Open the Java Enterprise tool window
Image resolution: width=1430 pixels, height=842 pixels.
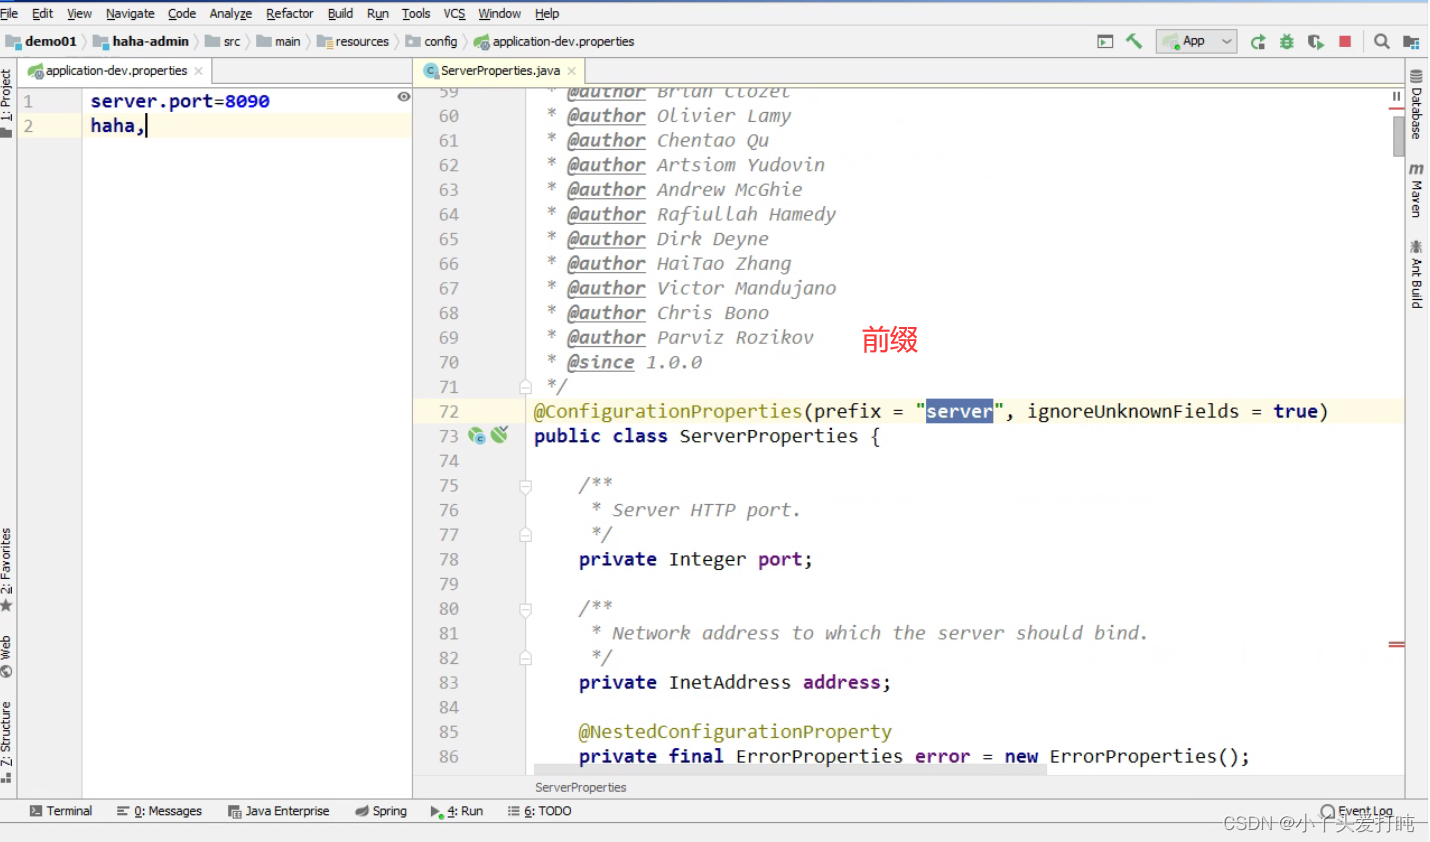coord(279,811)
